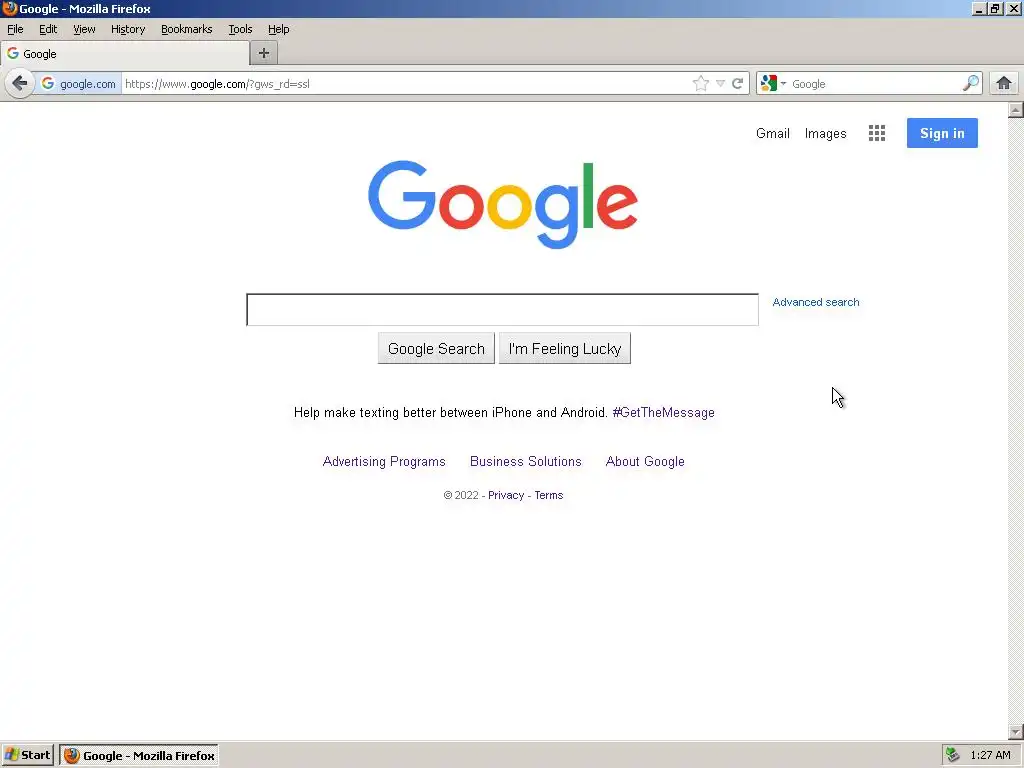This screenshot has width=1024, height=768.
Task: Click the google.com identity label
Action: (x=88, y=84)
